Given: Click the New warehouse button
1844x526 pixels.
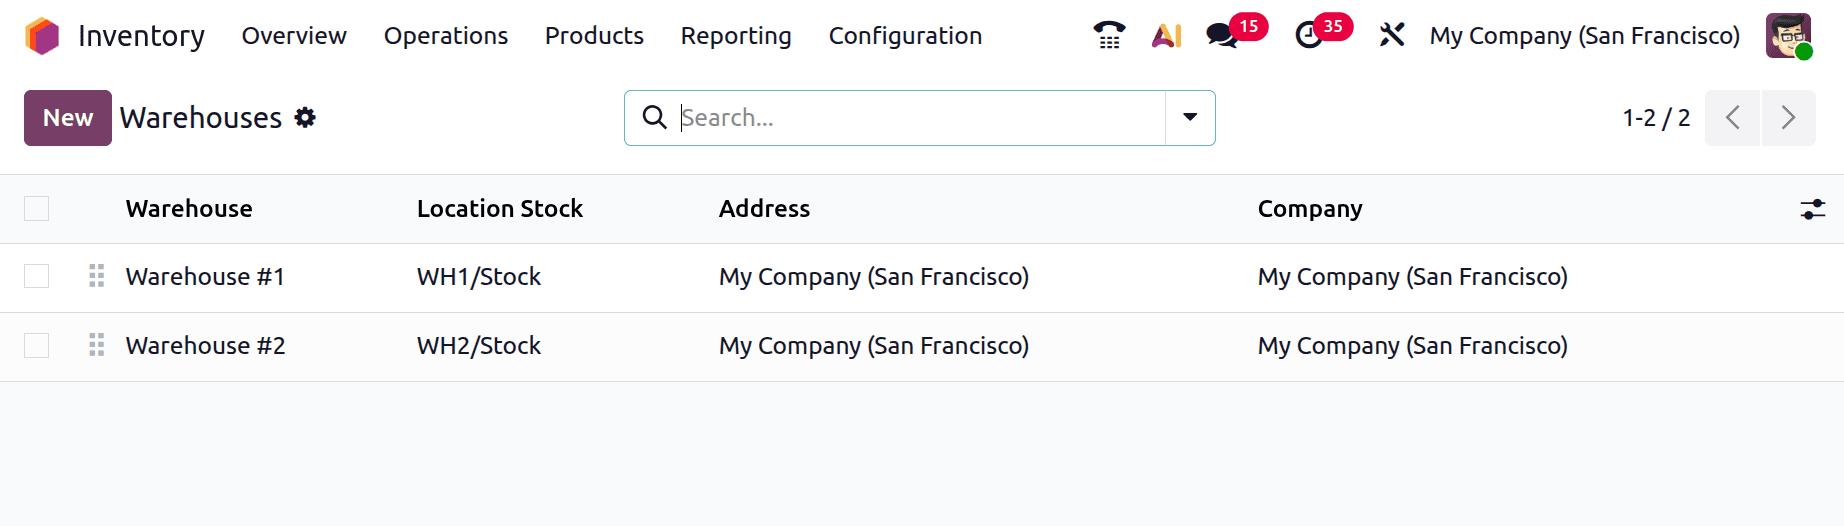Looking at the screenshot, I should click(68, 118).
